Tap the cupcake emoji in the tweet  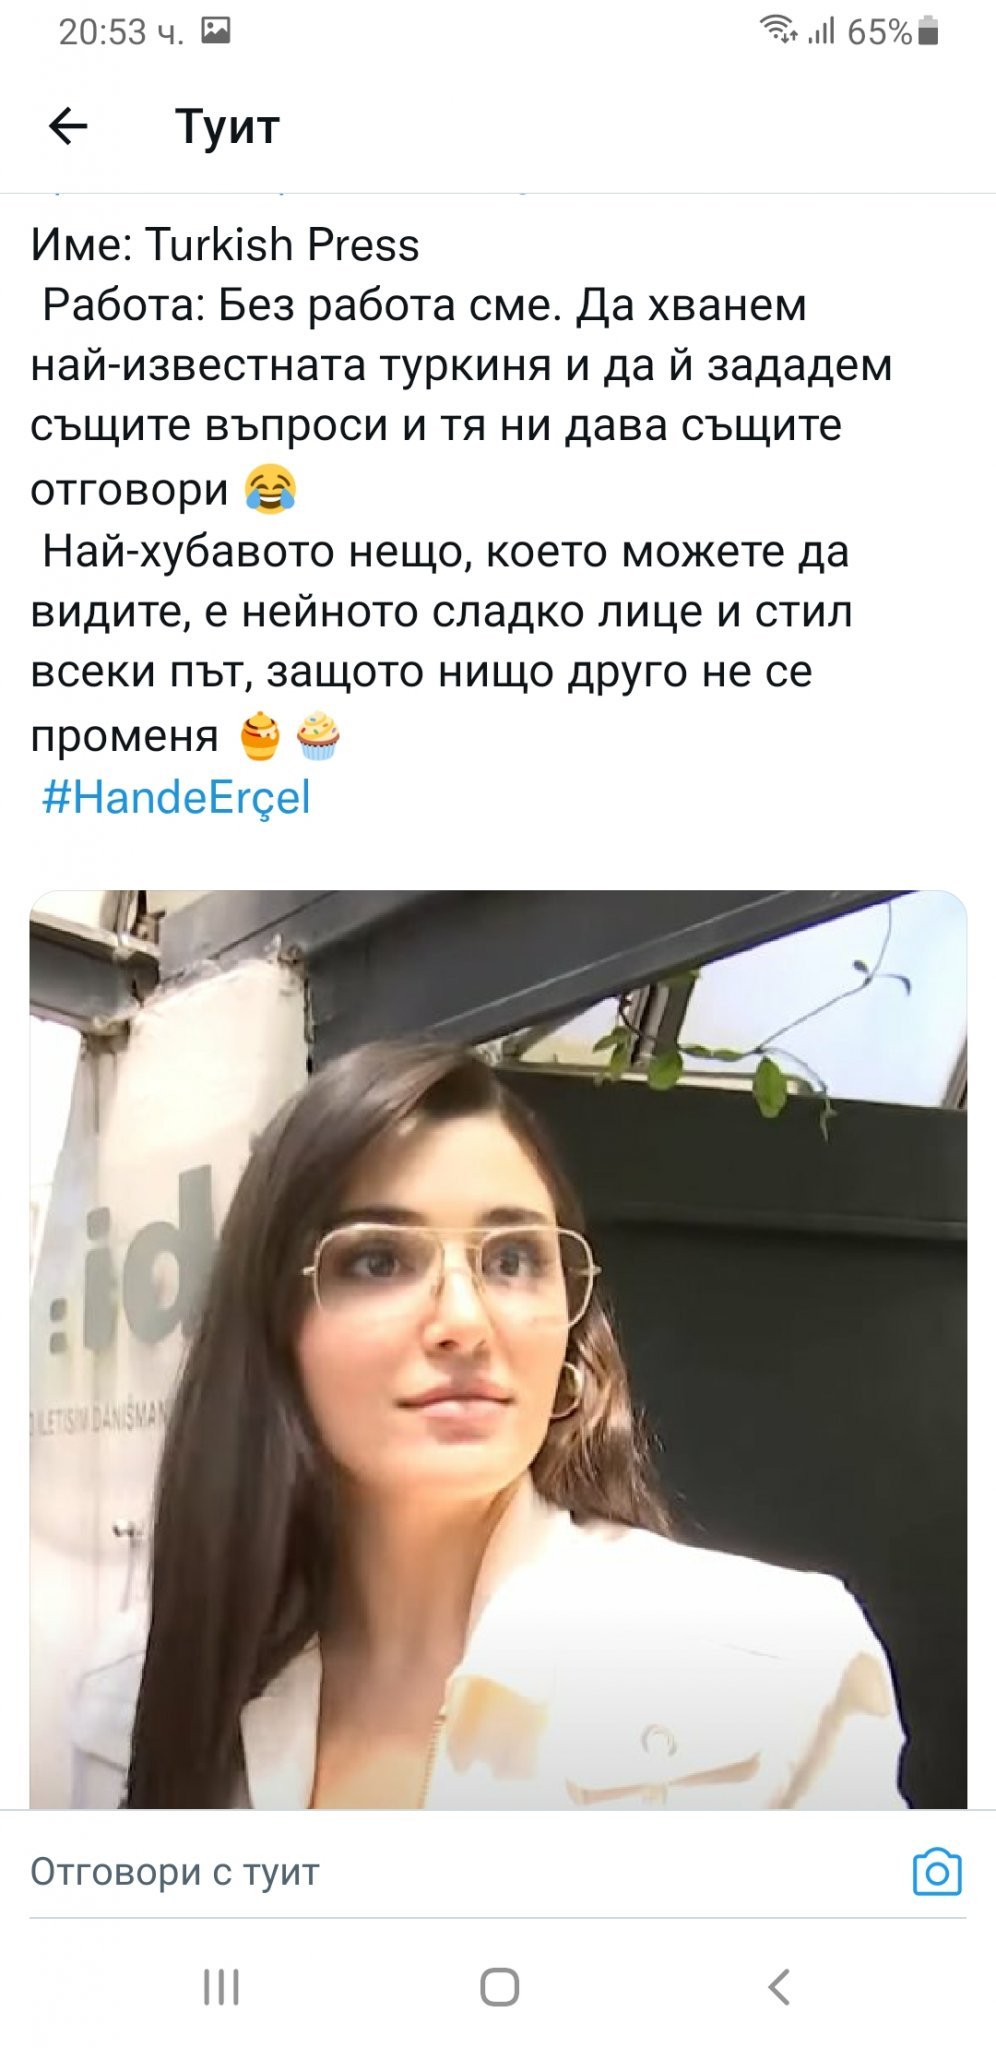click(x=318, y=736)
